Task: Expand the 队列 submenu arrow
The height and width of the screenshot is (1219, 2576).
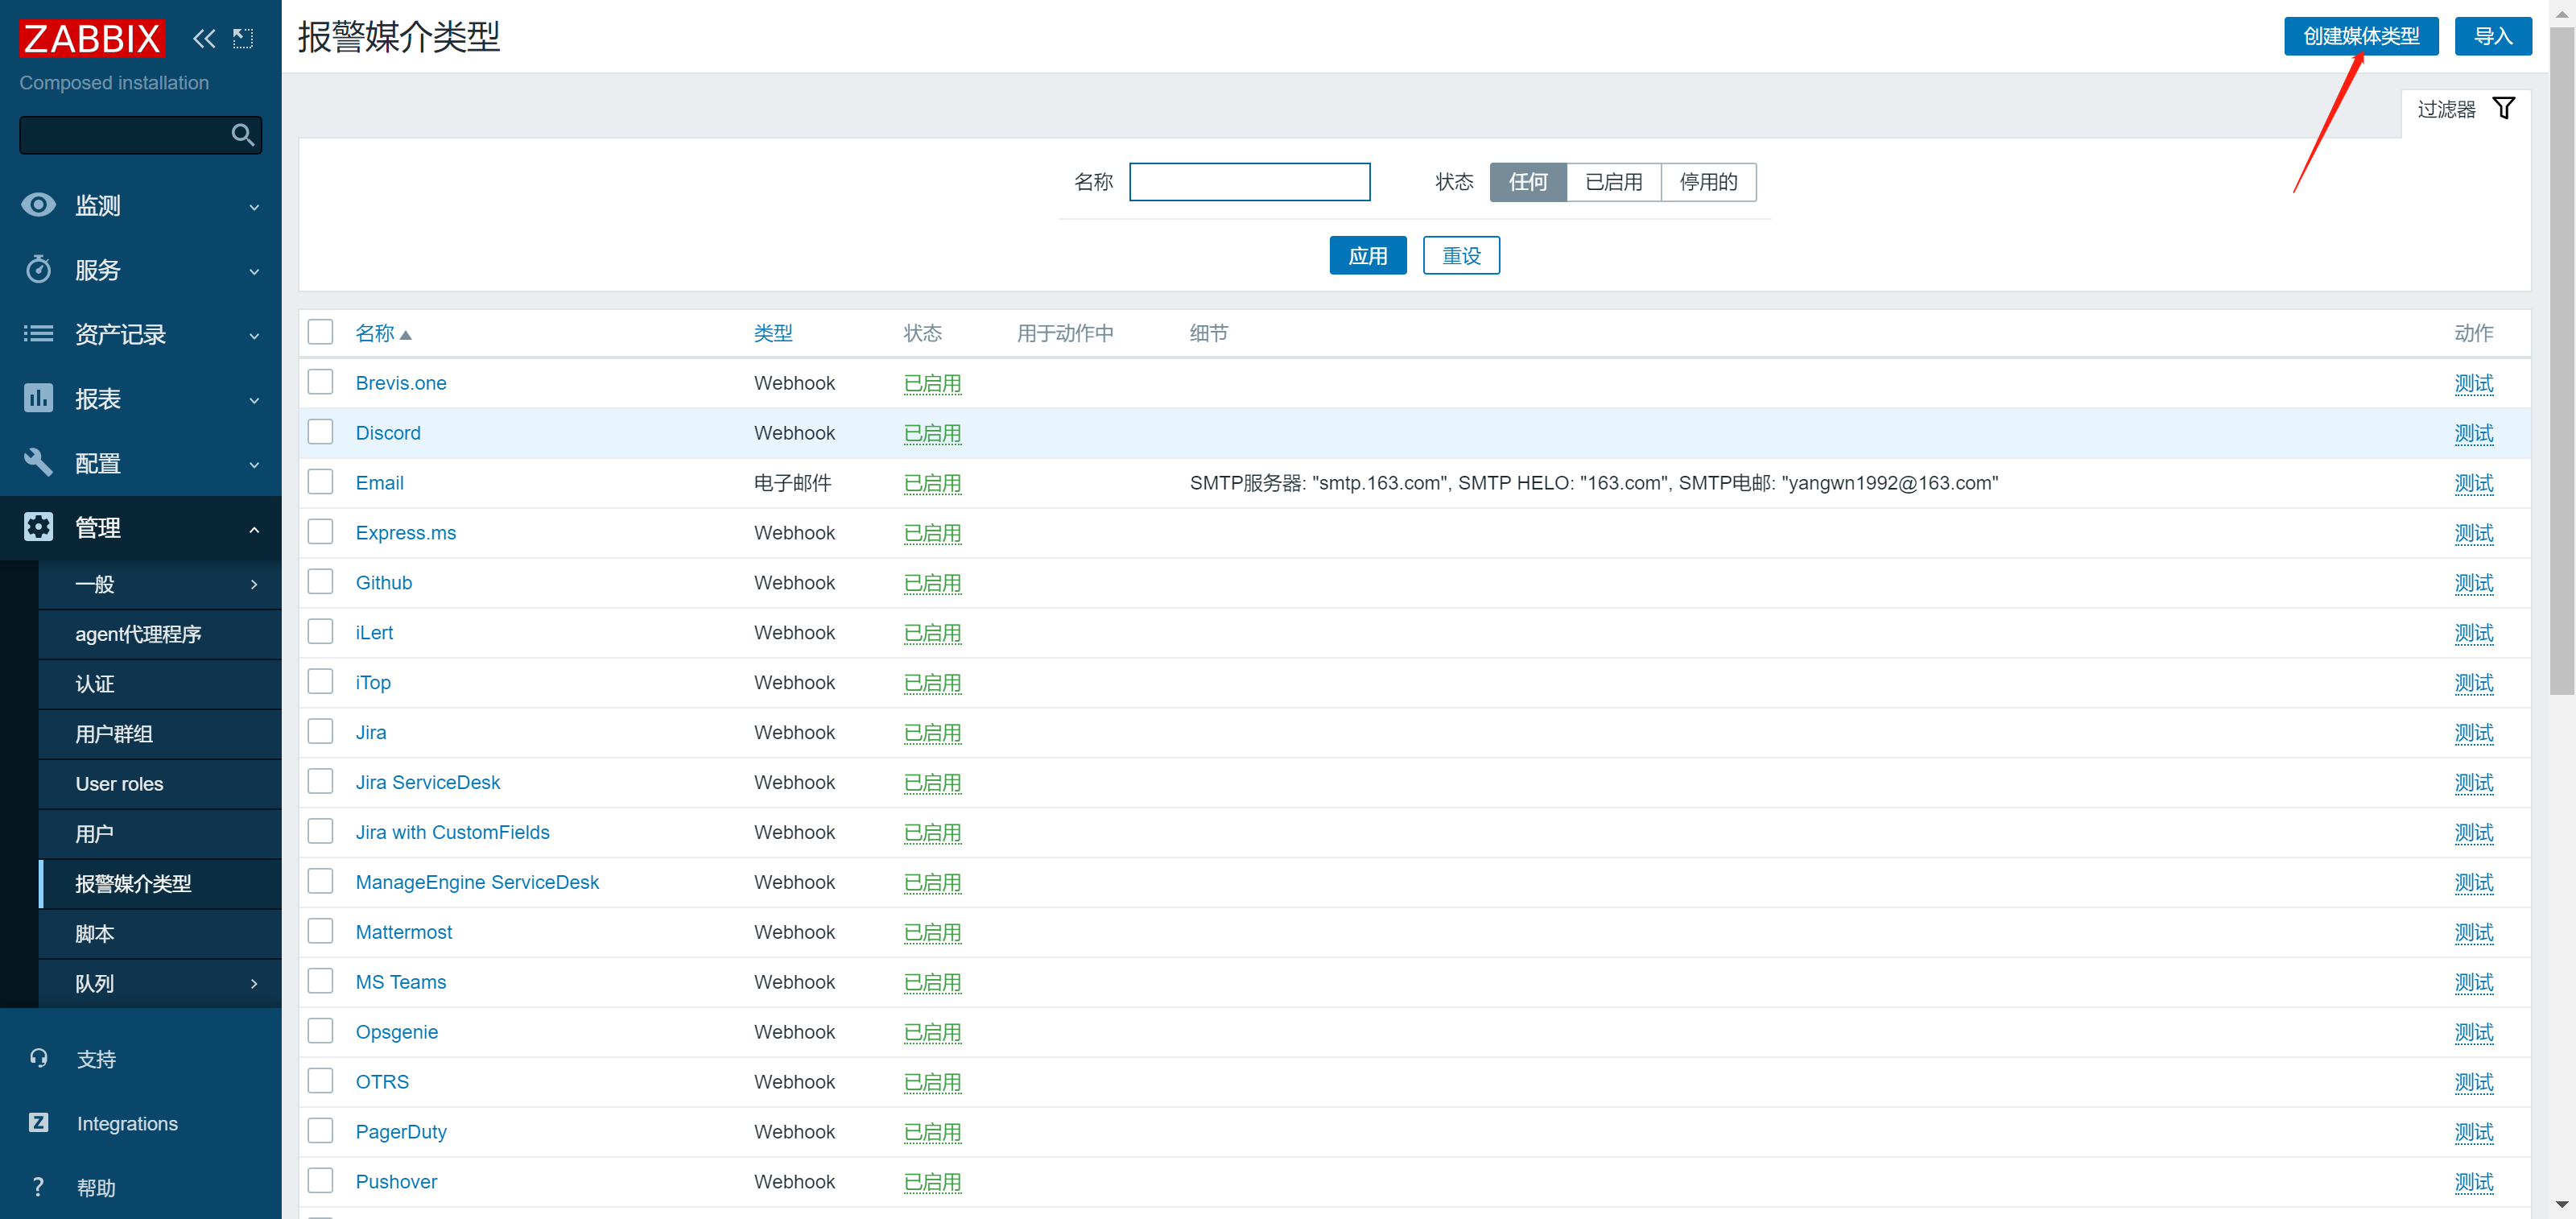Action: tap(254, 984)
